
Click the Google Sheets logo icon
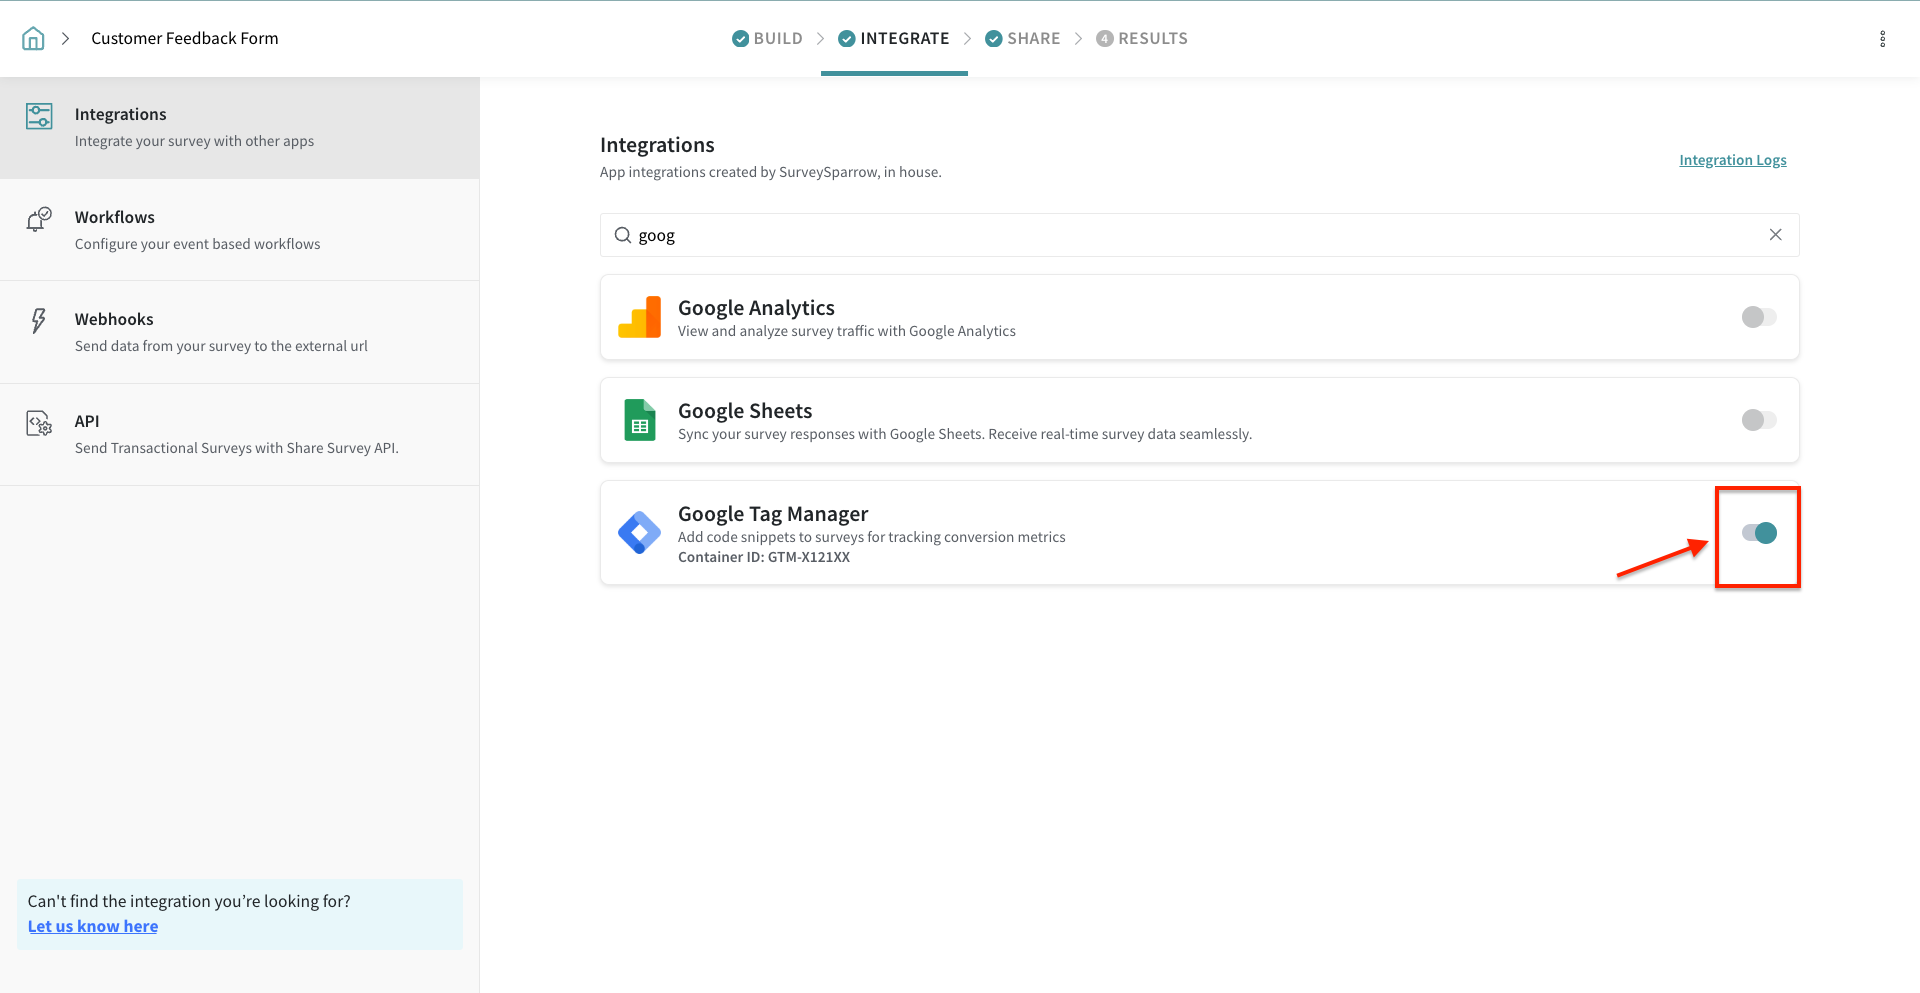[x=639, y=420]
